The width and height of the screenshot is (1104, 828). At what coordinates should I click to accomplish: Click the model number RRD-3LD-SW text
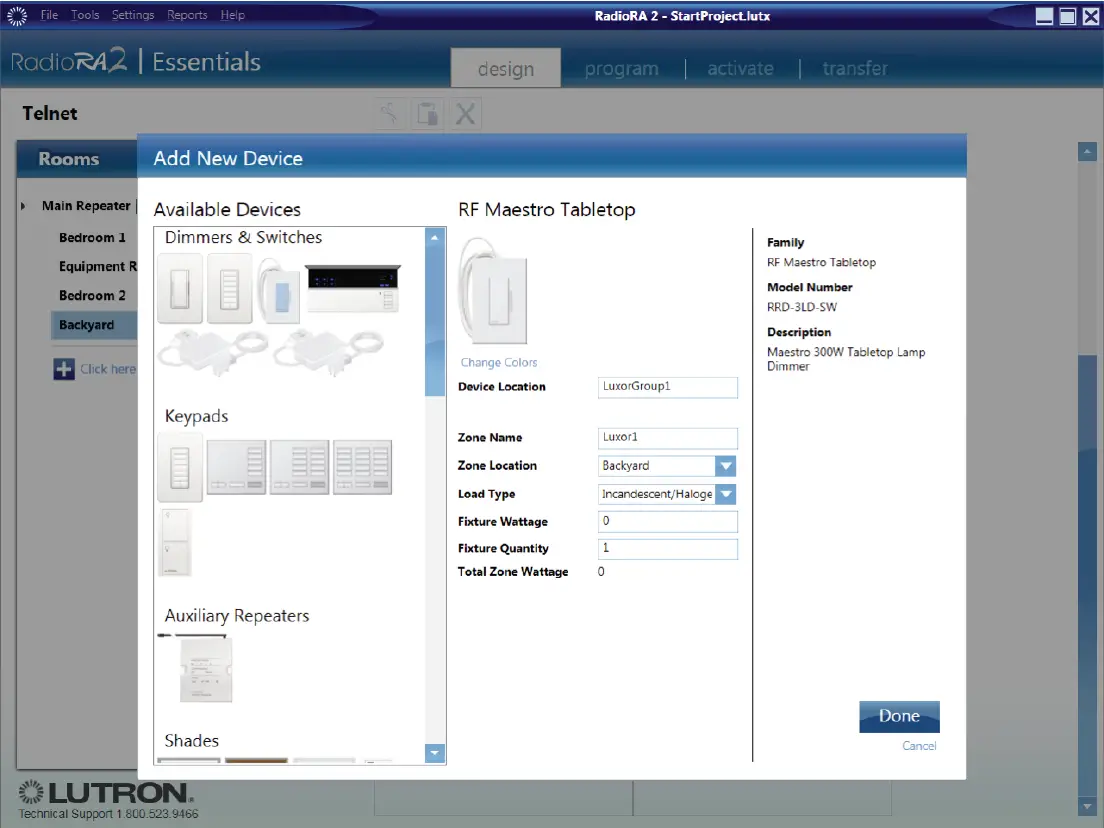click(802, 307)
